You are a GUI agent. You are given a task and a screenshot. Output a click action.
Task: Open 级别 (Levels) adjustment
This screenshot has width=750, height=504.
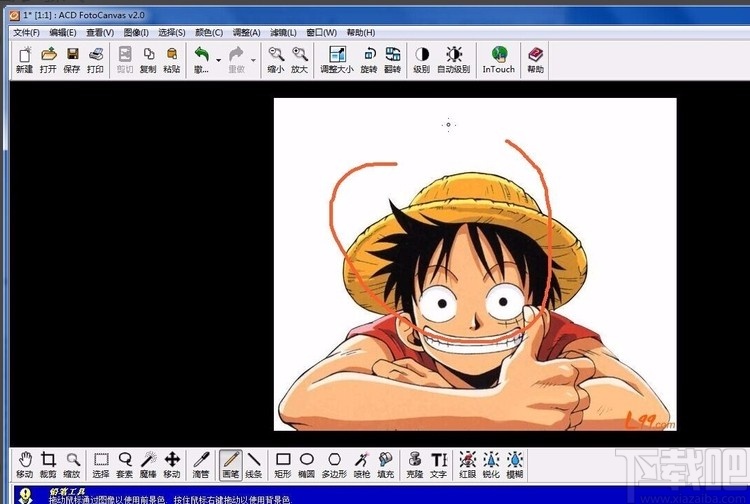click(421, 60)
